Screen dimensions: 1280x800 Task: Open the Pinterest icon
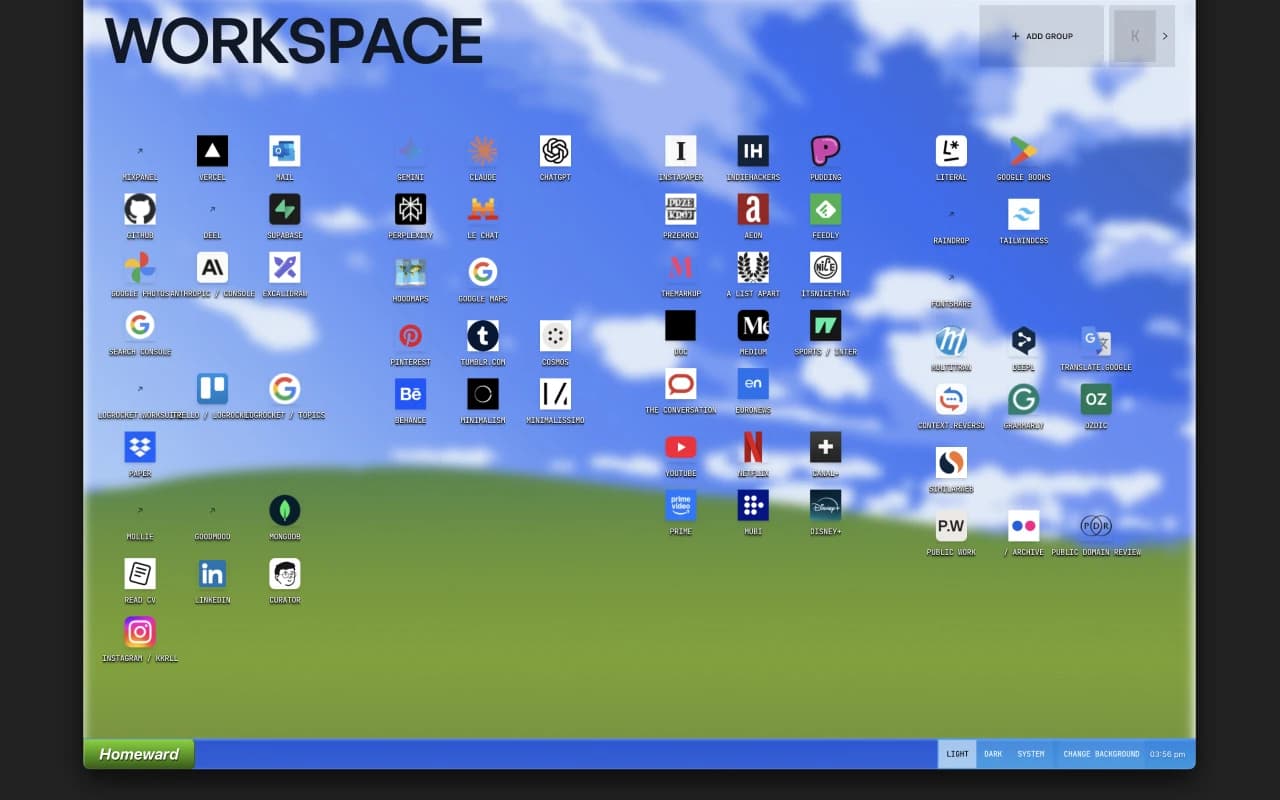[x=410, y=336]
